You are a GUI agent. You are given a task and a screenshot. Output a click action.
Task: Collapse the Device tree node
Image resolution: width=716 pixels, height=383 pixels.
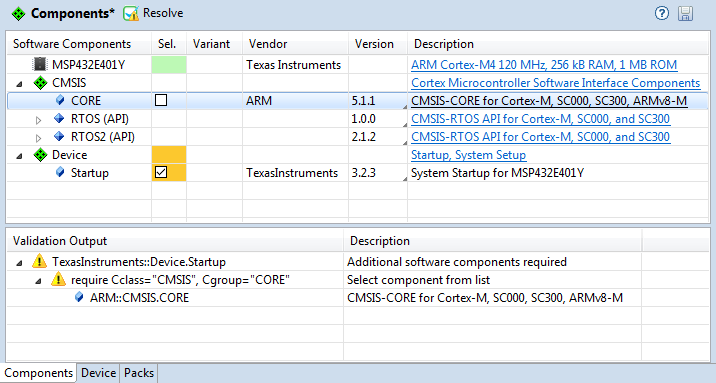pyautogui.click(x=19, y=156)
